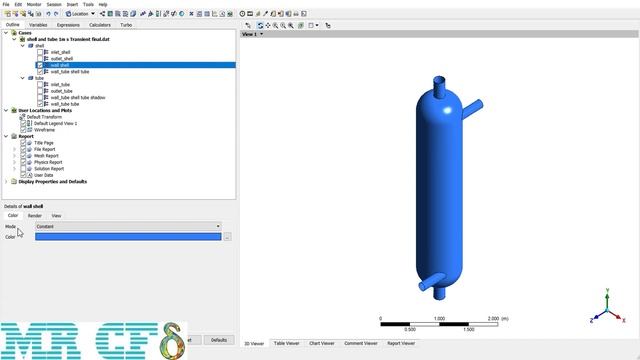Insert a Legend from toolbar
Image resolution: width=640 pixels, height=360 pixels.
click(158, 14)
